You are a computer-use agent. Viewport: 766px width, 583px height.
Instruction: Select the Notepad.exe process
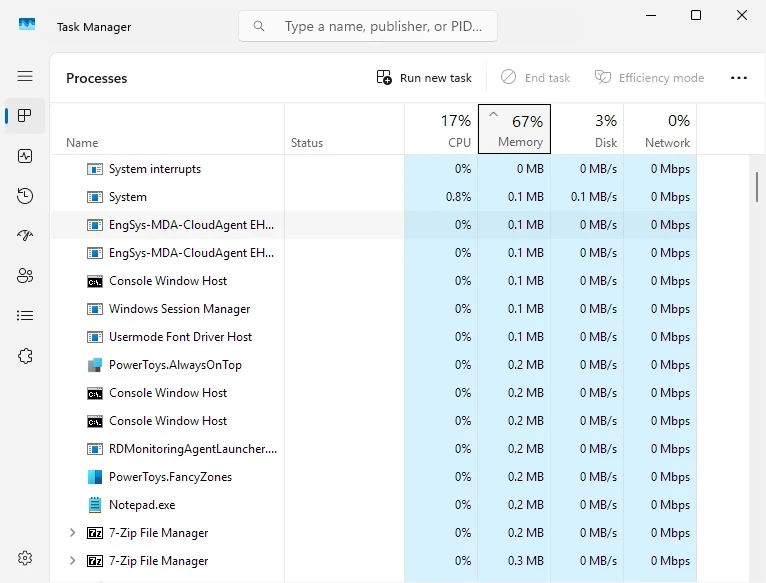374,505
